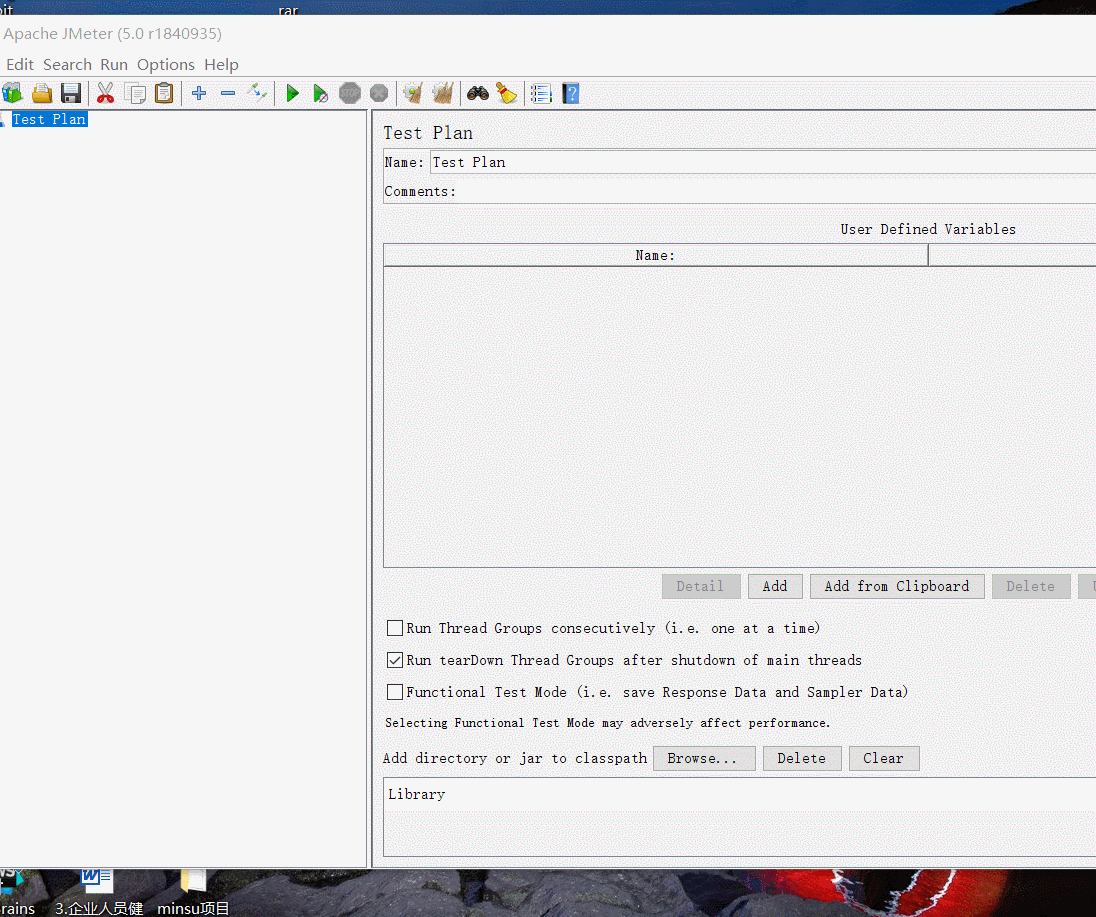Click the Detail button
The height and width of the screenshot is (917, 1096).
pos(700,586)
